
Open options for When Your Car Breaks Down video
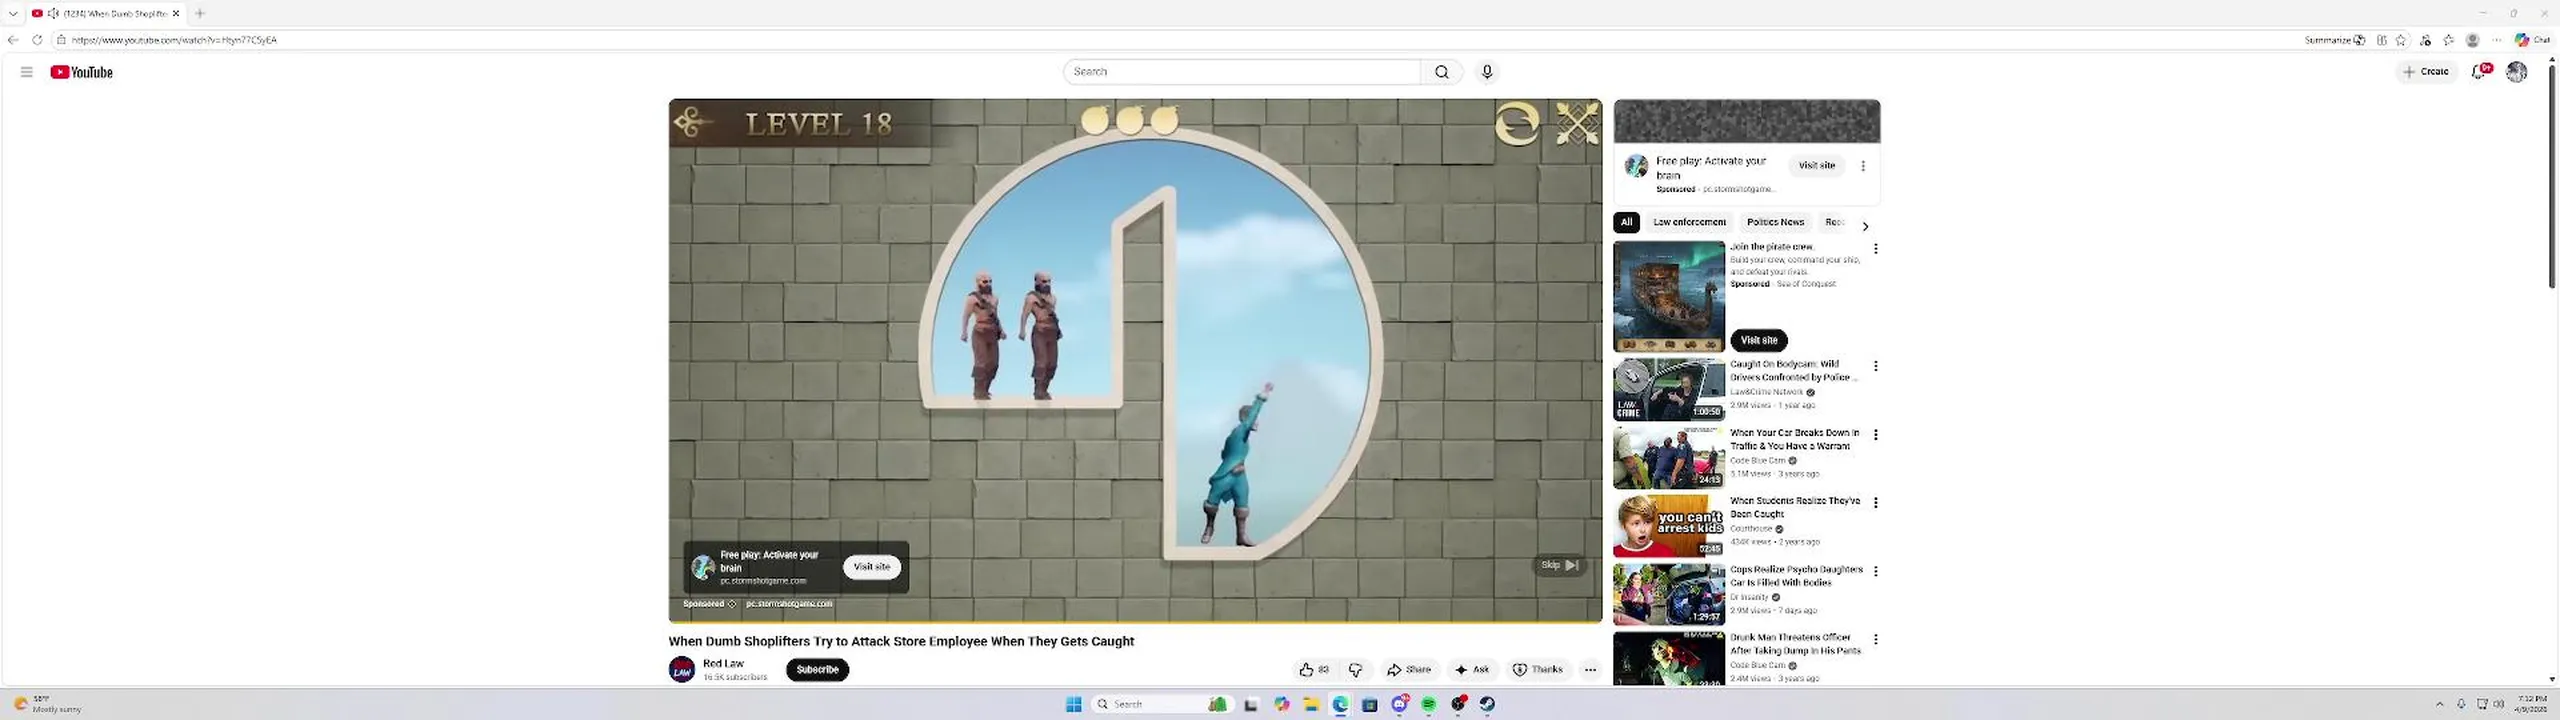click(1876, 435)
